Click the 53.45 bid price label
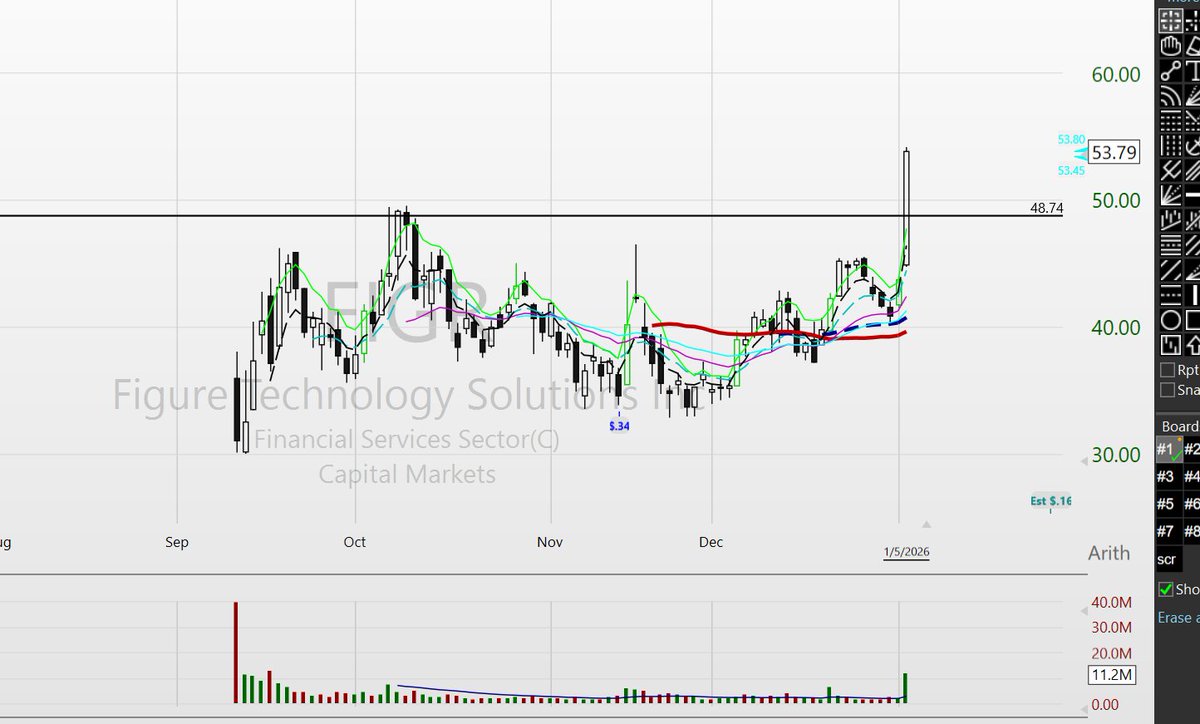This screenshot has width=1200, height=724. (1071, 171)
